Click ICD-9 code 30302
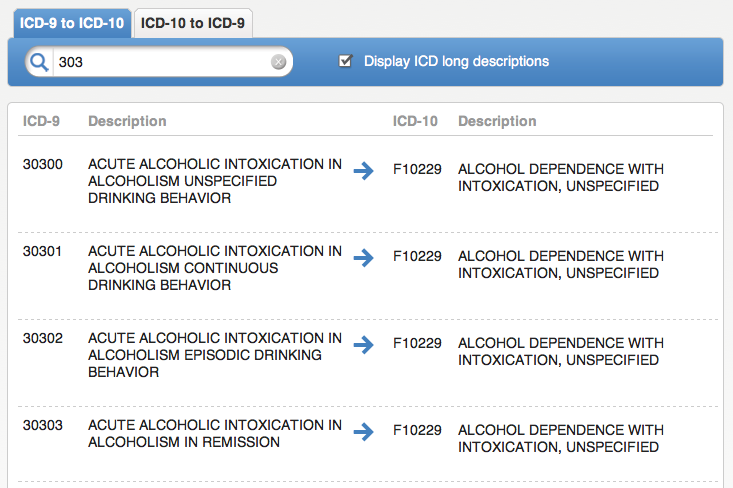The width and height of the screenshot is (733, 488). pyautogui.click(x=42, y=338)
